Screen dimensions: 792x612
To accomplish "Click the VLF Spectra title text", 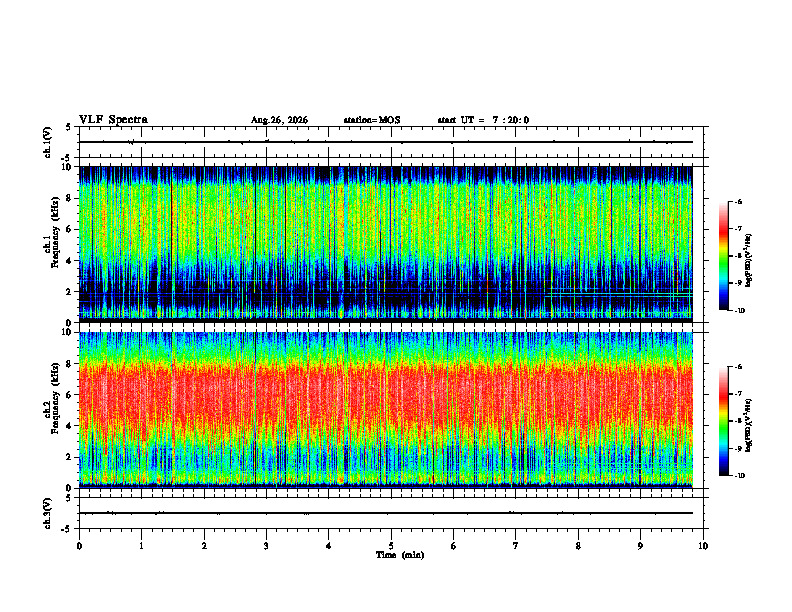I will coord(113,120).
